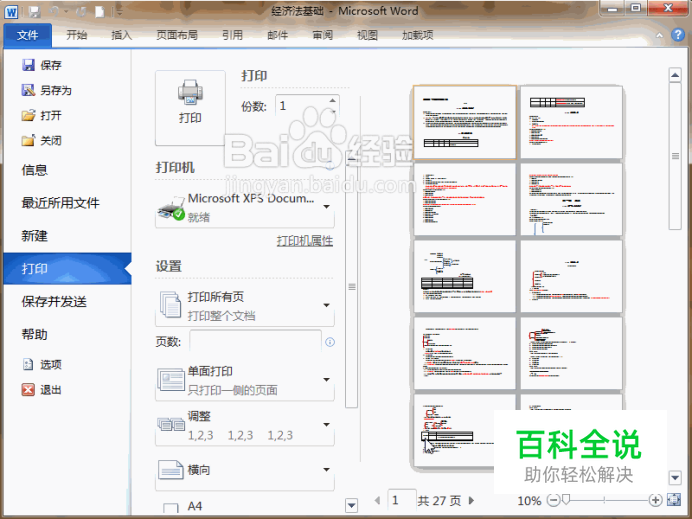Click the 页数 (Pages) input field
Screen dimensions: 692x519
point(255,342)
